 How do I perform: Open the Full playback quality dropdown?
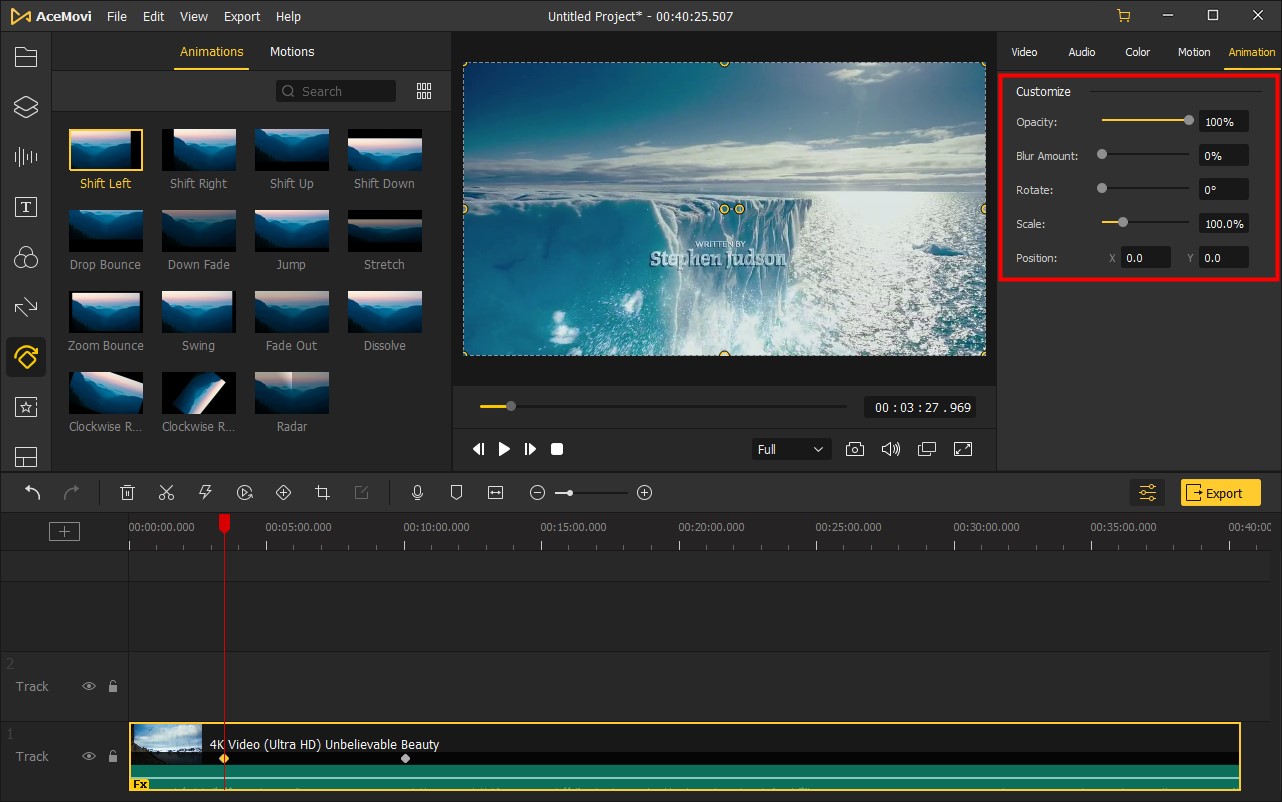click(791, 449)
